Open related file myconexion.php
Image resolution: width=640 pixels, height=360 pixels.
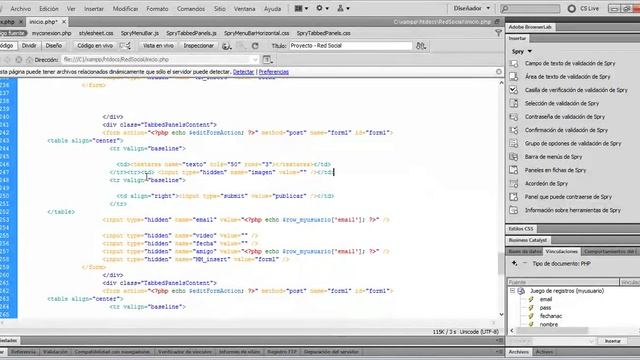pyautogui.click(x=51, y=33)
